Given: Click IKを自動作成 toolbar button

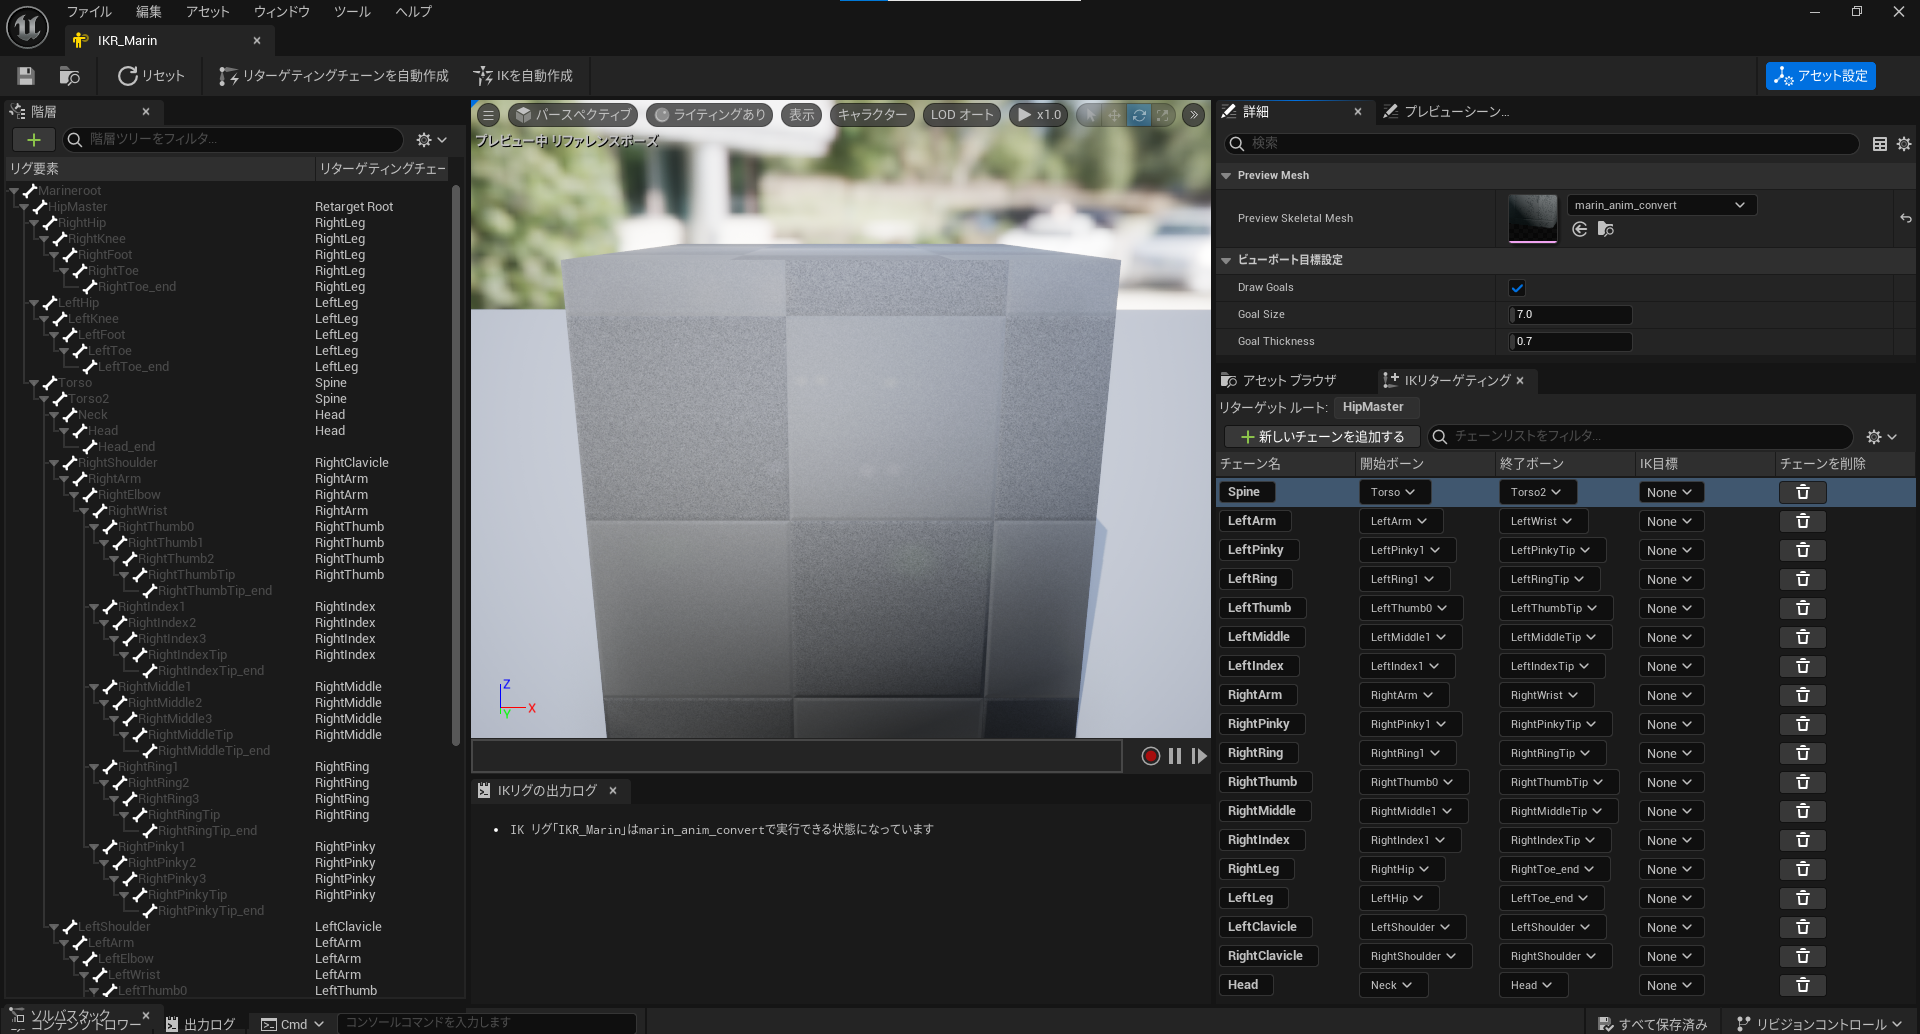Looking at the screenshot, I should [523, 76].
